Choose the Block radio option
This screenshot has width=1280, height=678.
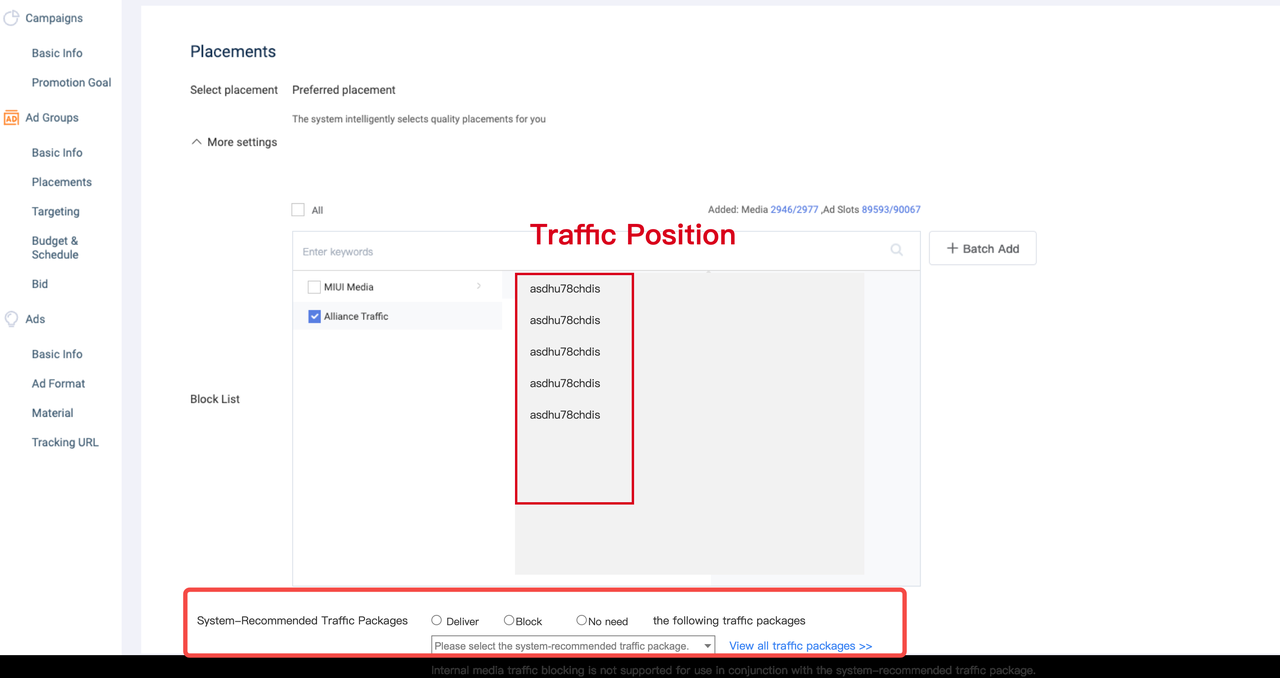click(x=509, y=620)
